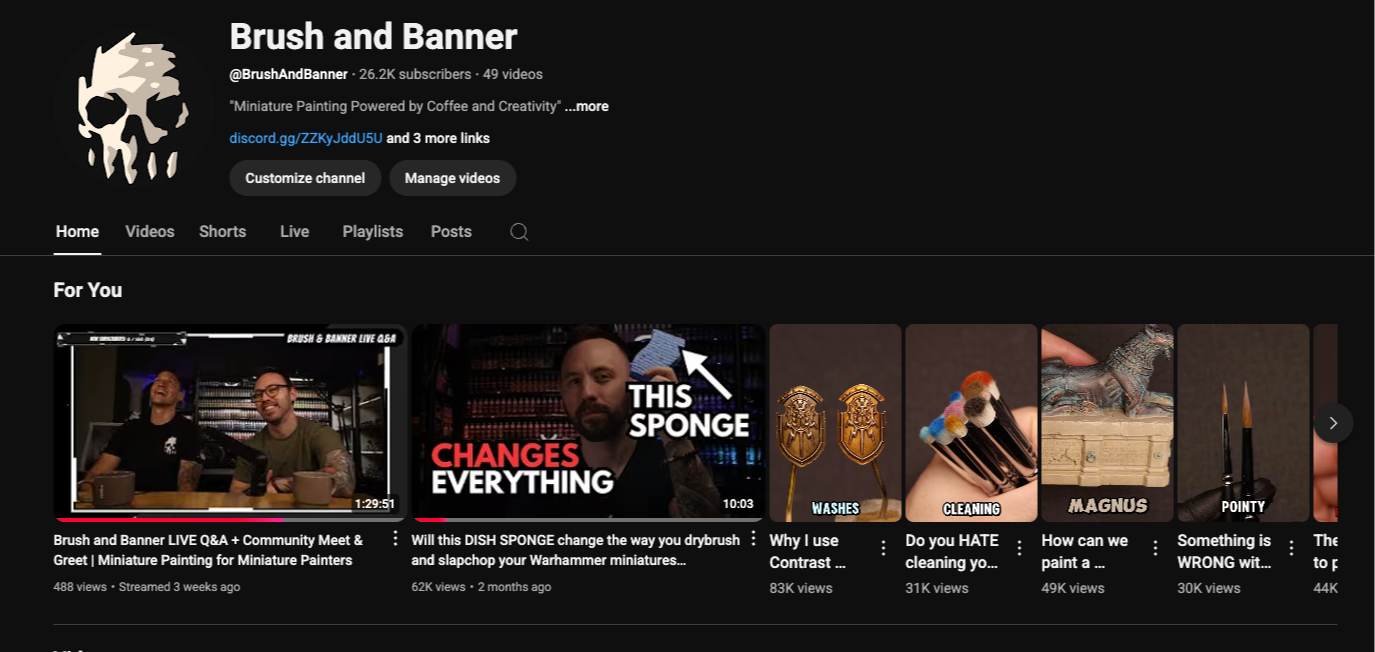Click title 'Brush and Banner LIVE Q&A + Community Meet'
The image size is (1375, 652).
click(x=208, y=550)
